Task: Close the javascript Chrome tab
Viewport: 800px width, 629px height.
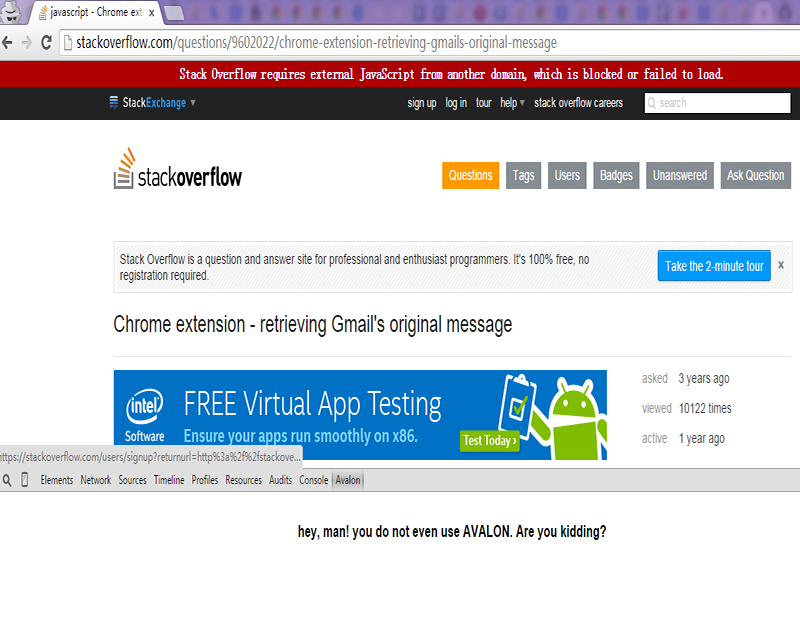Action: 152,13
